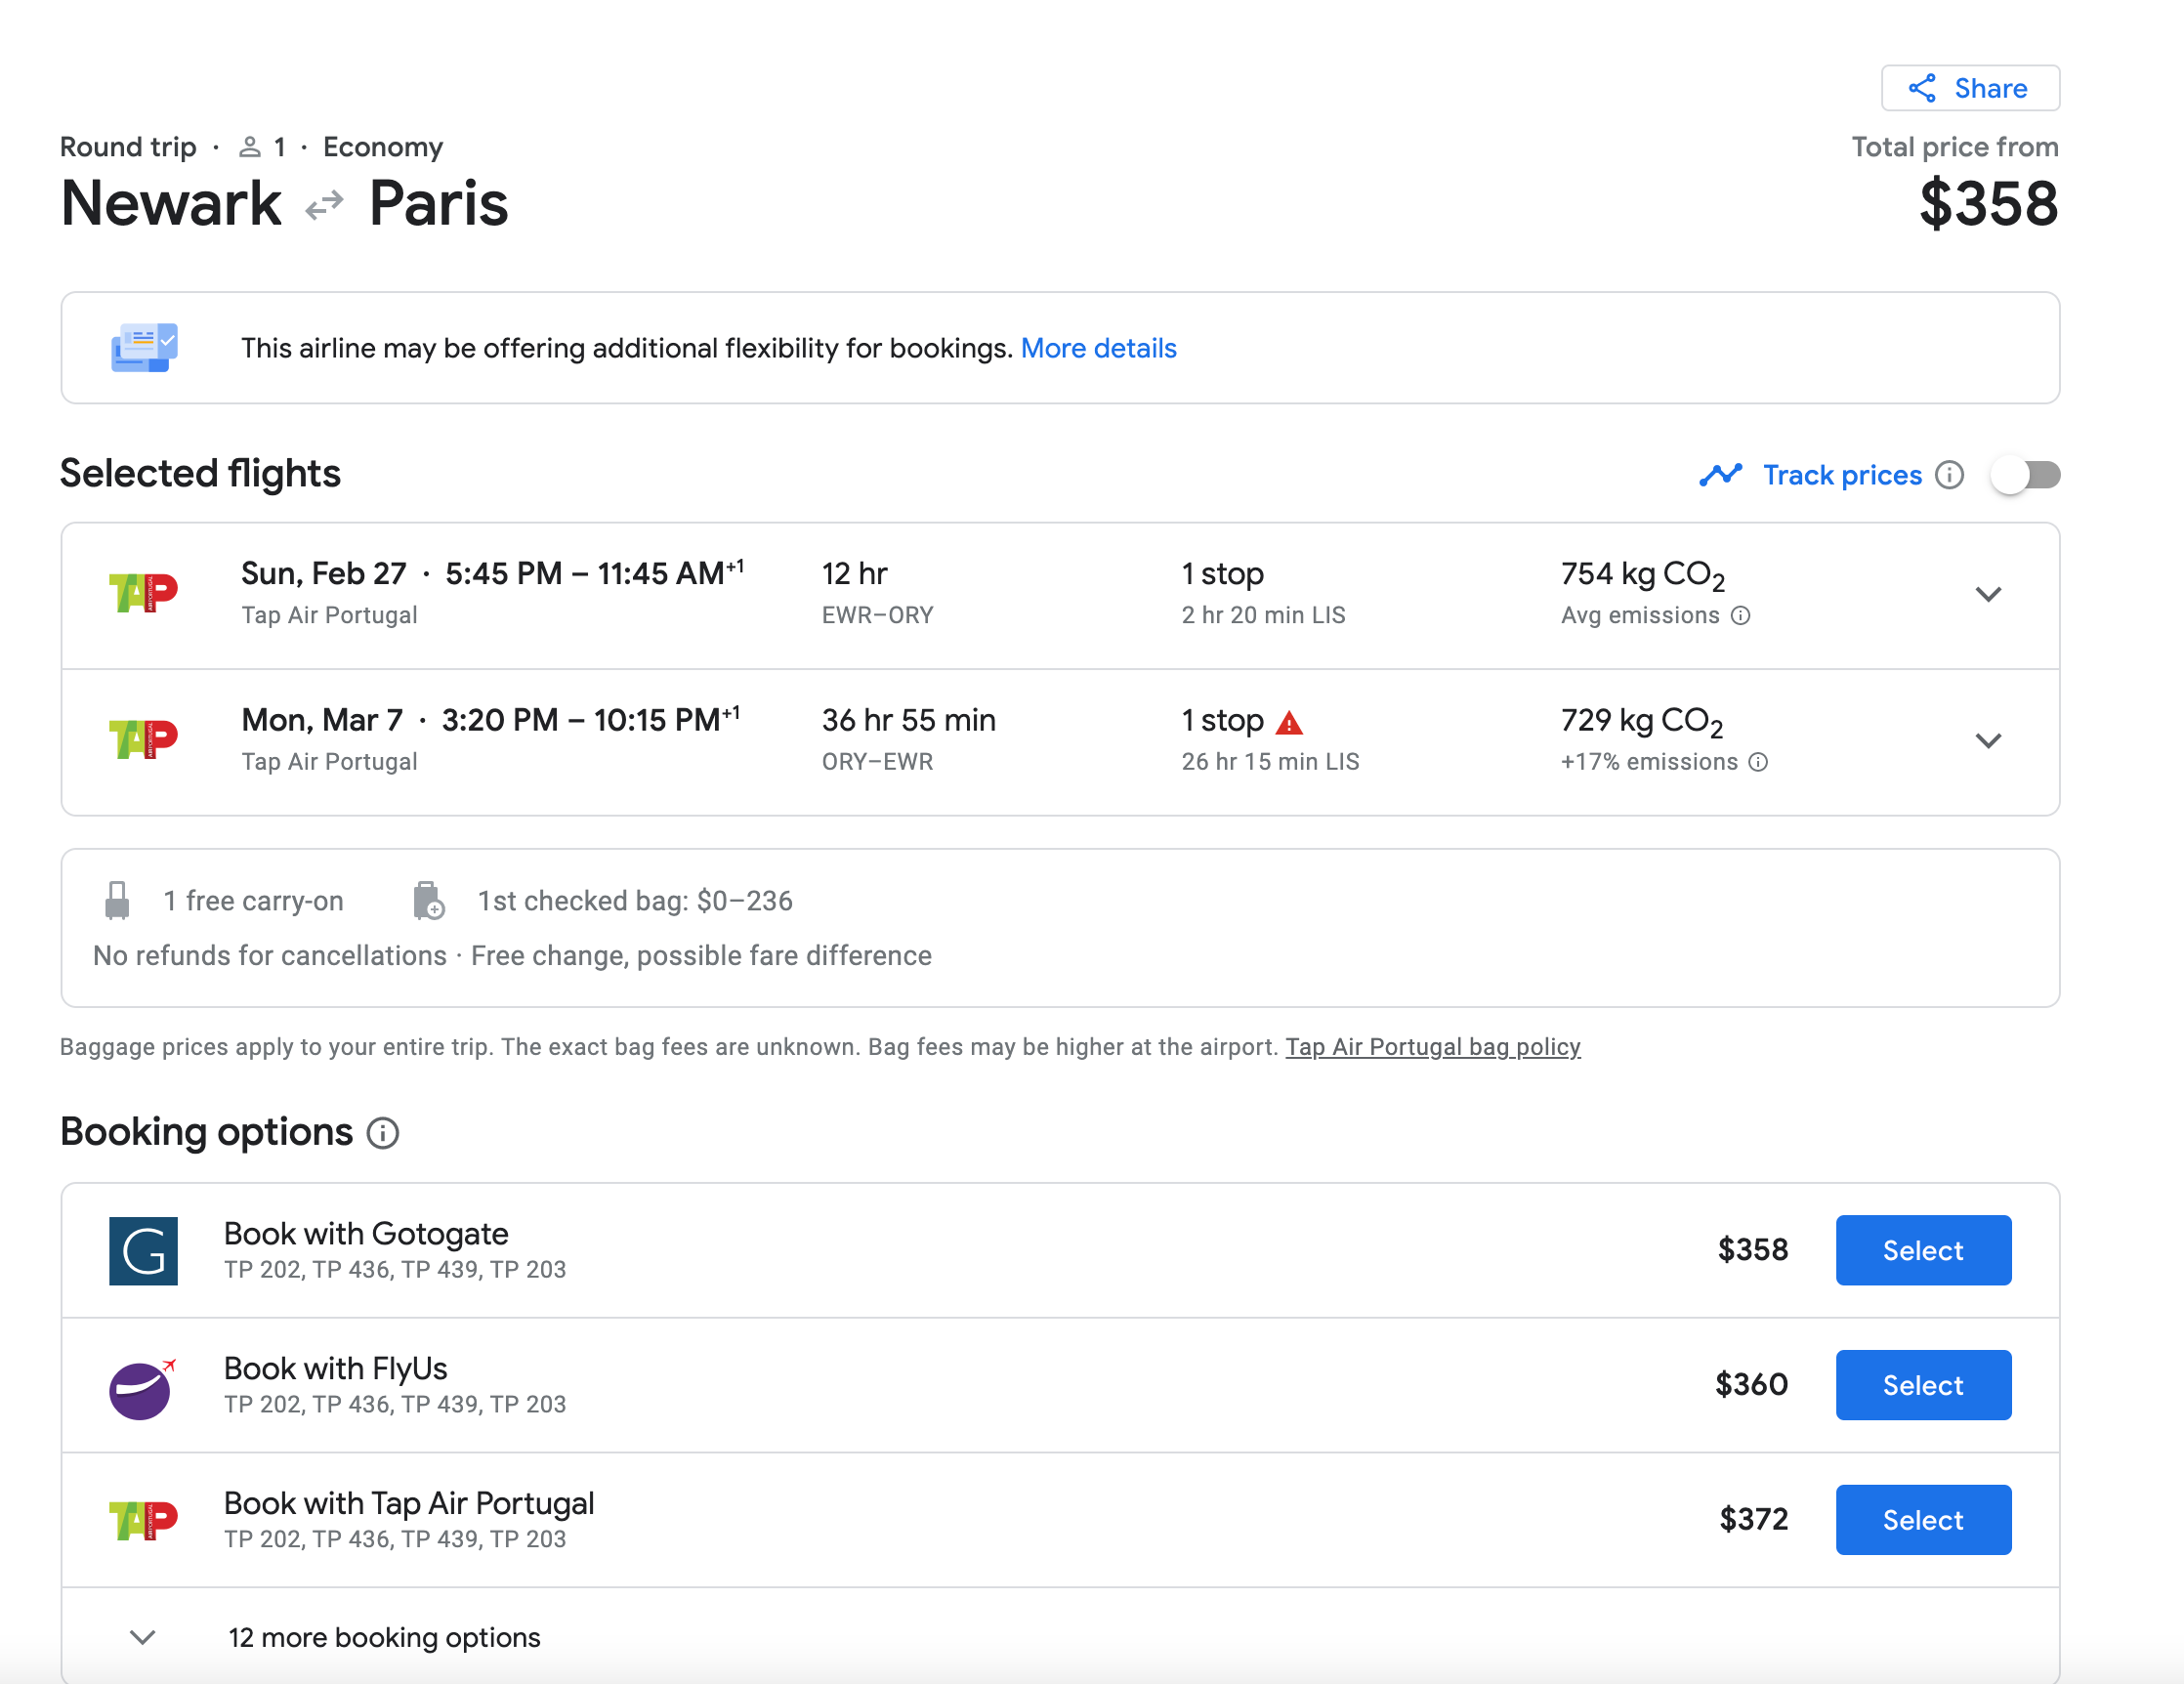This screenshot has height=1684, width=2184.
Task: Click the Gotogate logo icon
Action: [143, 1250]
